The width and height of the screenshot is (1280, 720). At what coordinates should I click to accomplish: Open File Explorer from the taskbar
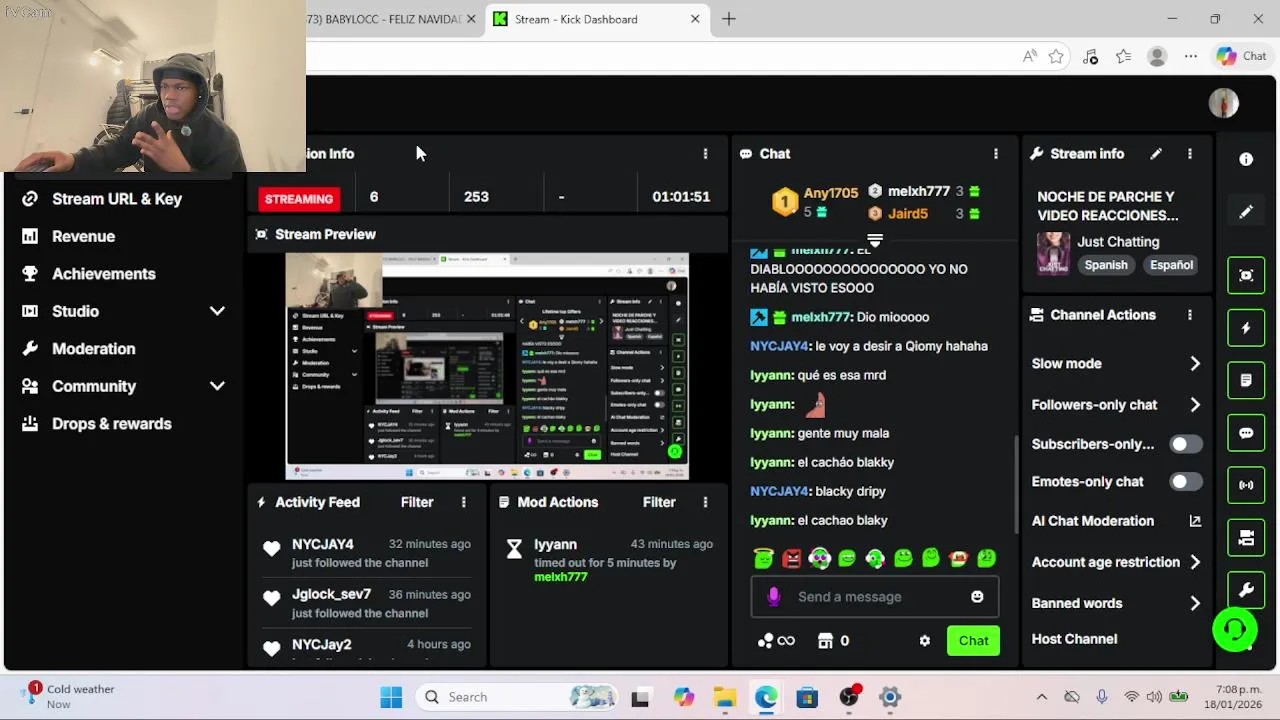tap(725, 697)
